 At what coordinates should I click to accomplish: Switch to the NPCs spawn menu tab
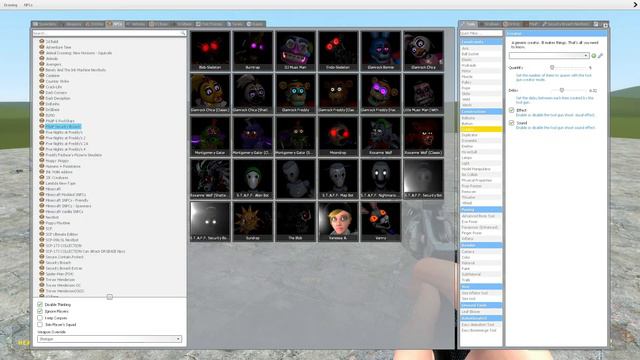[115, 24]
